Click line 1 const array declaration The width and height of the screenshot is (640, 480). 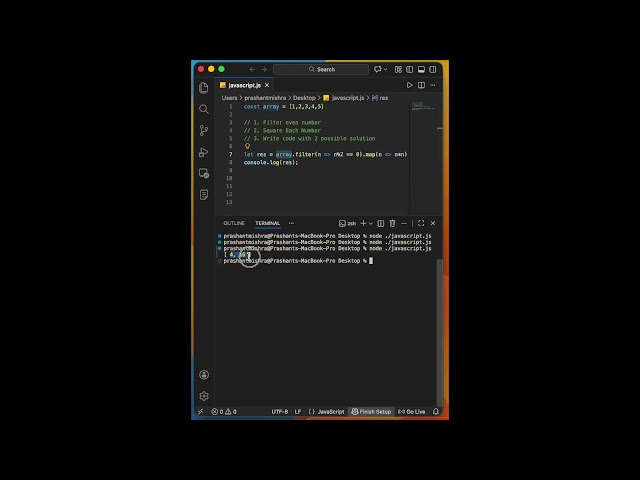pos(284,107)
